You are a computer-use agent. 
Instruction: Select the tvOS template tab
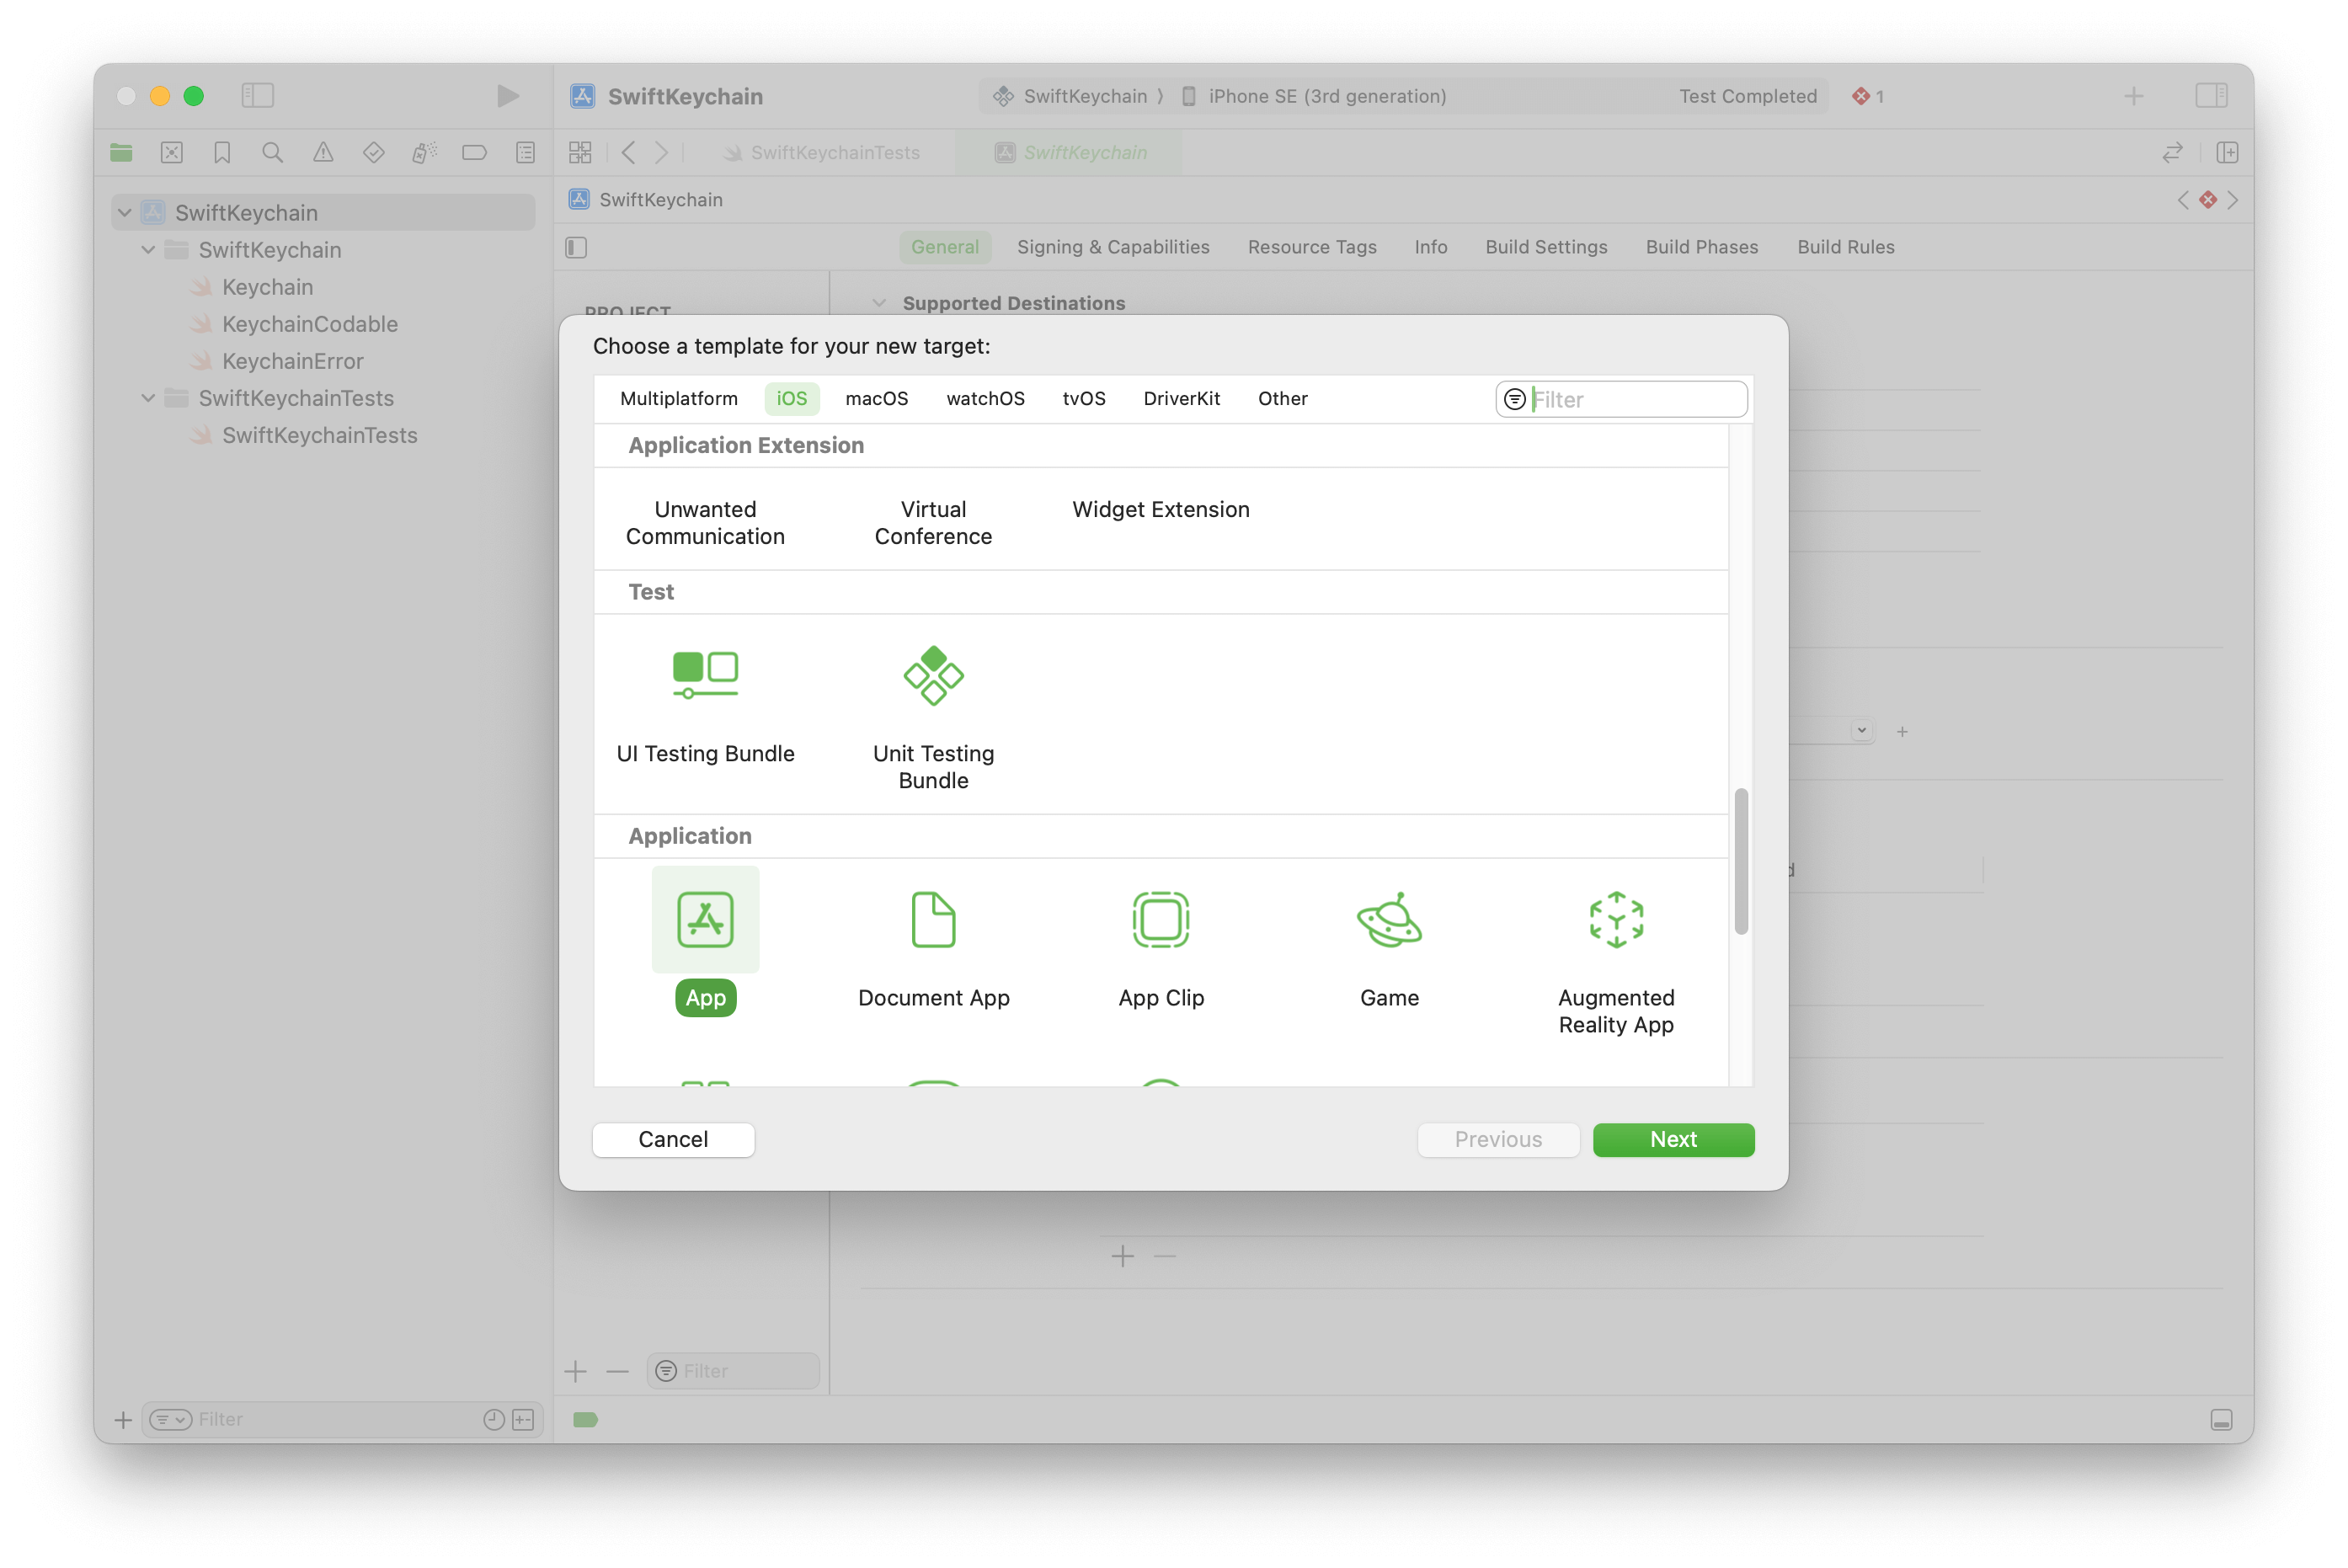coord(1084,398)
